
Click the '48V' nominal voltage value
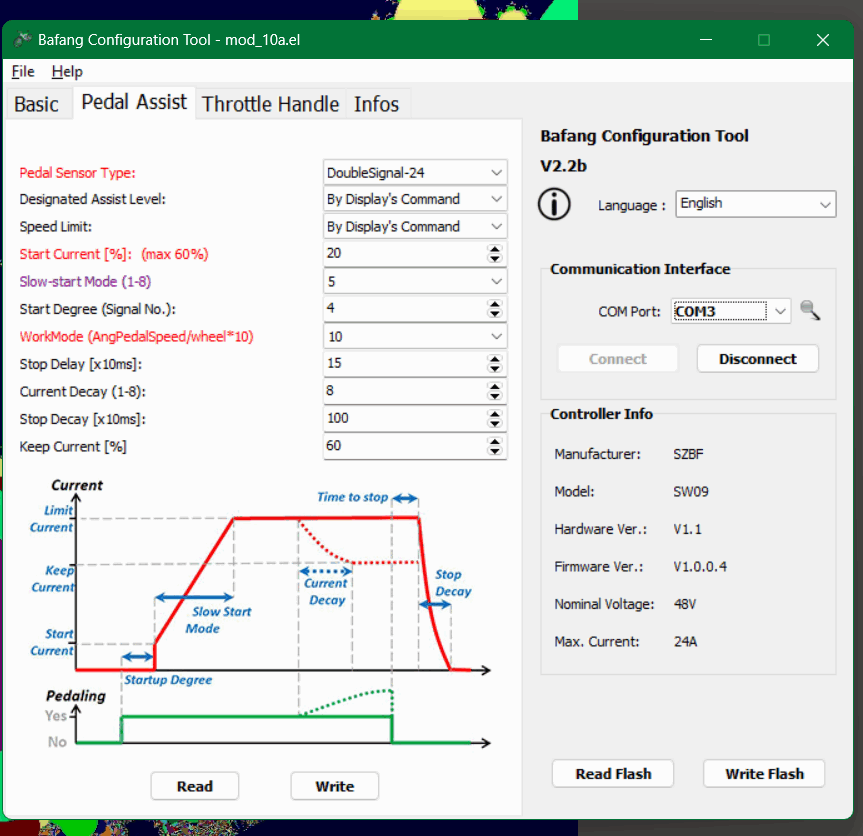685,604
